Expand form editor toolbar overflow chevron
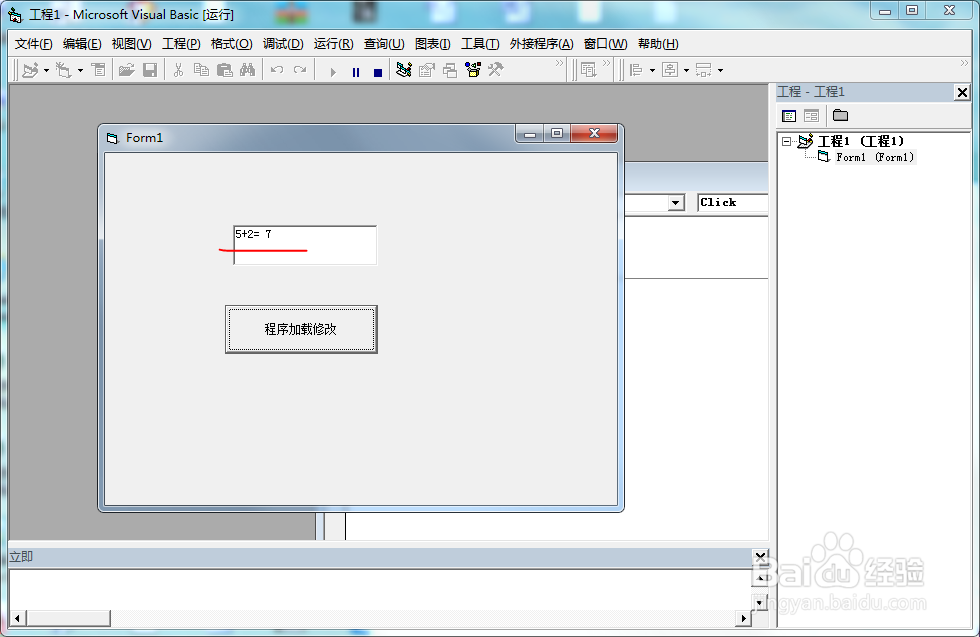980x637 pixels. 964,63
